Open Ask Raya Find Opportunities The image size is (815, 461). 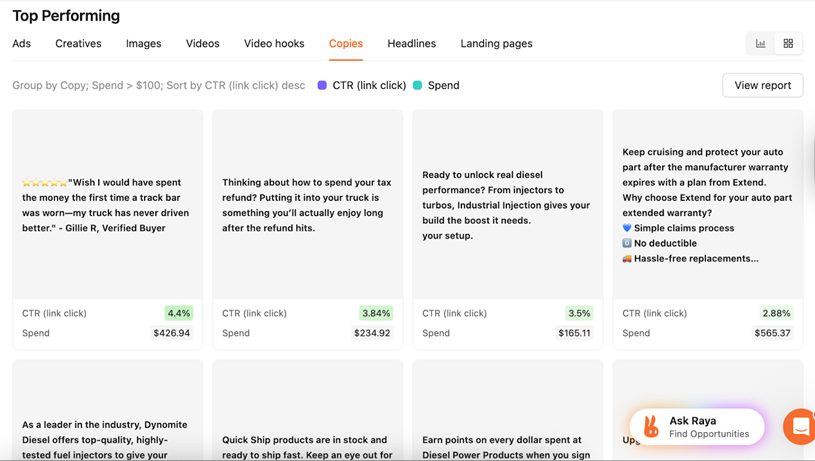[697, 427]
